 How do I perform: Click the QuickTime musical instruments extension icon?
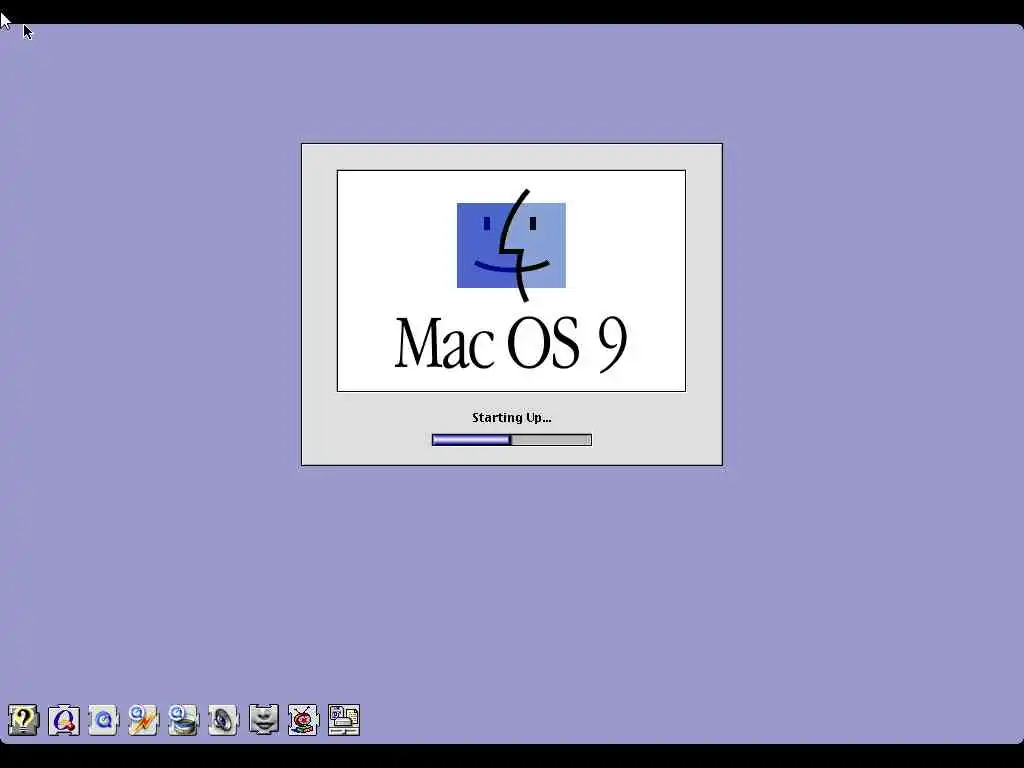point(64,720)
